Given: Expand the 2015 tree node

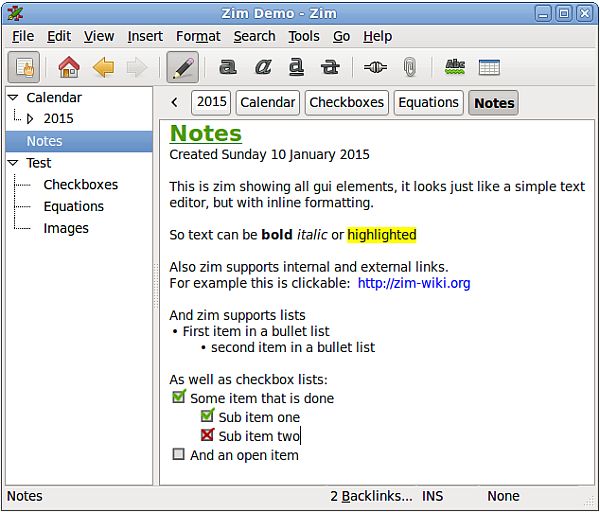Looking at the screenshot, I should coord(30,119).
